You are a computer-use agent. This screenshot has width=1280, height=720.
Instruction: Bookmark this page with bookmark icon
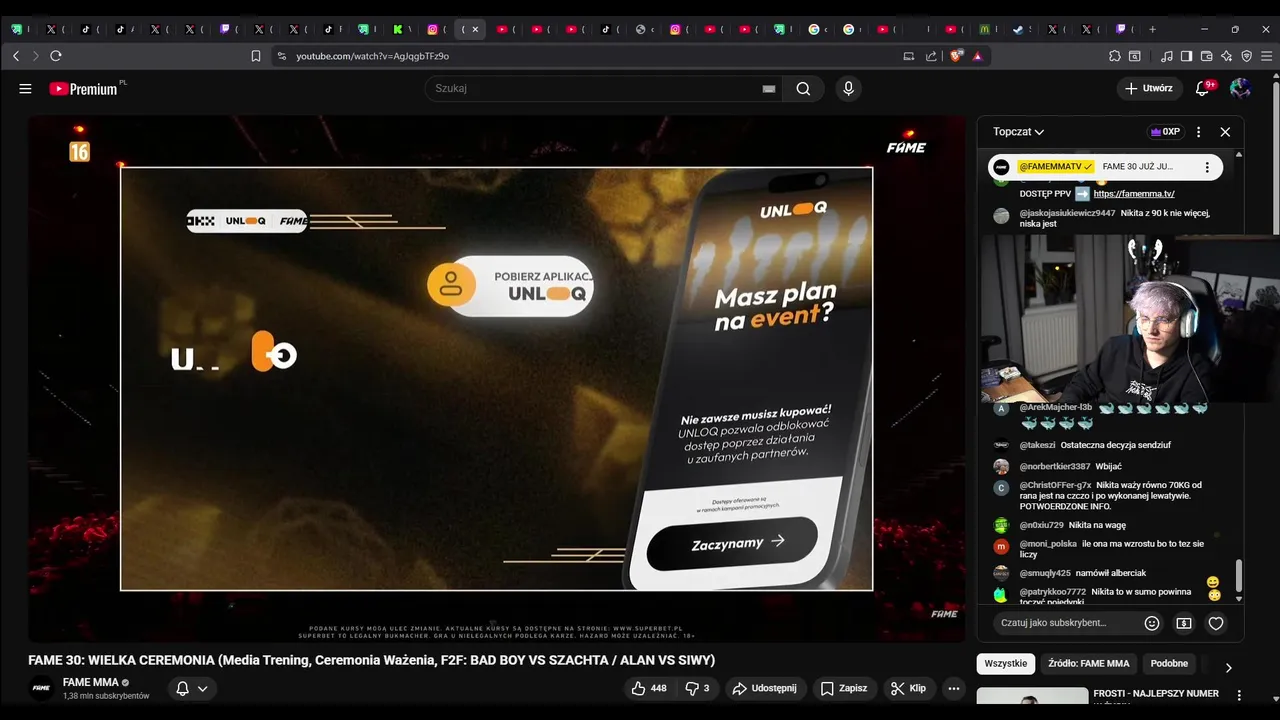(x=256, y=56)
